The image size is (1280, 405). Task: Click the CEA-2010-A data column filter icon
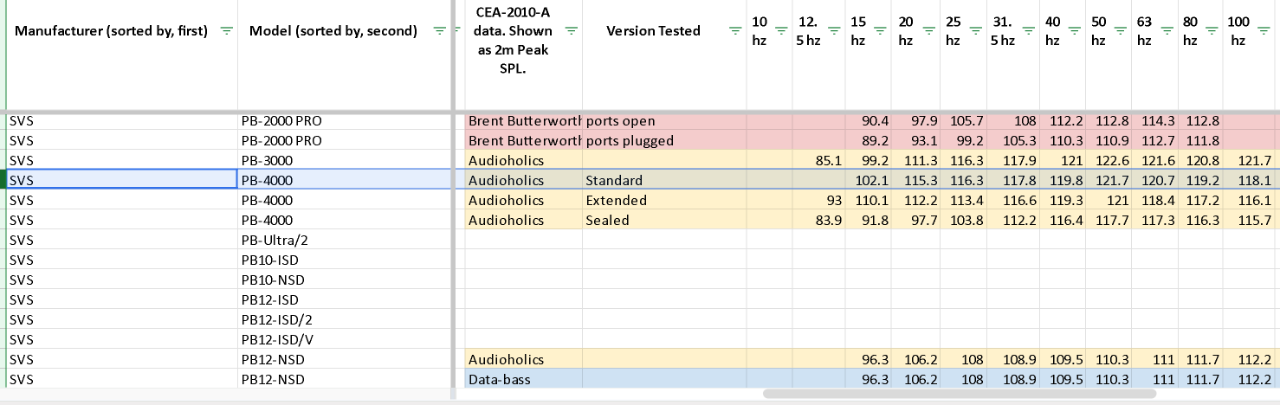click(571, 31)
